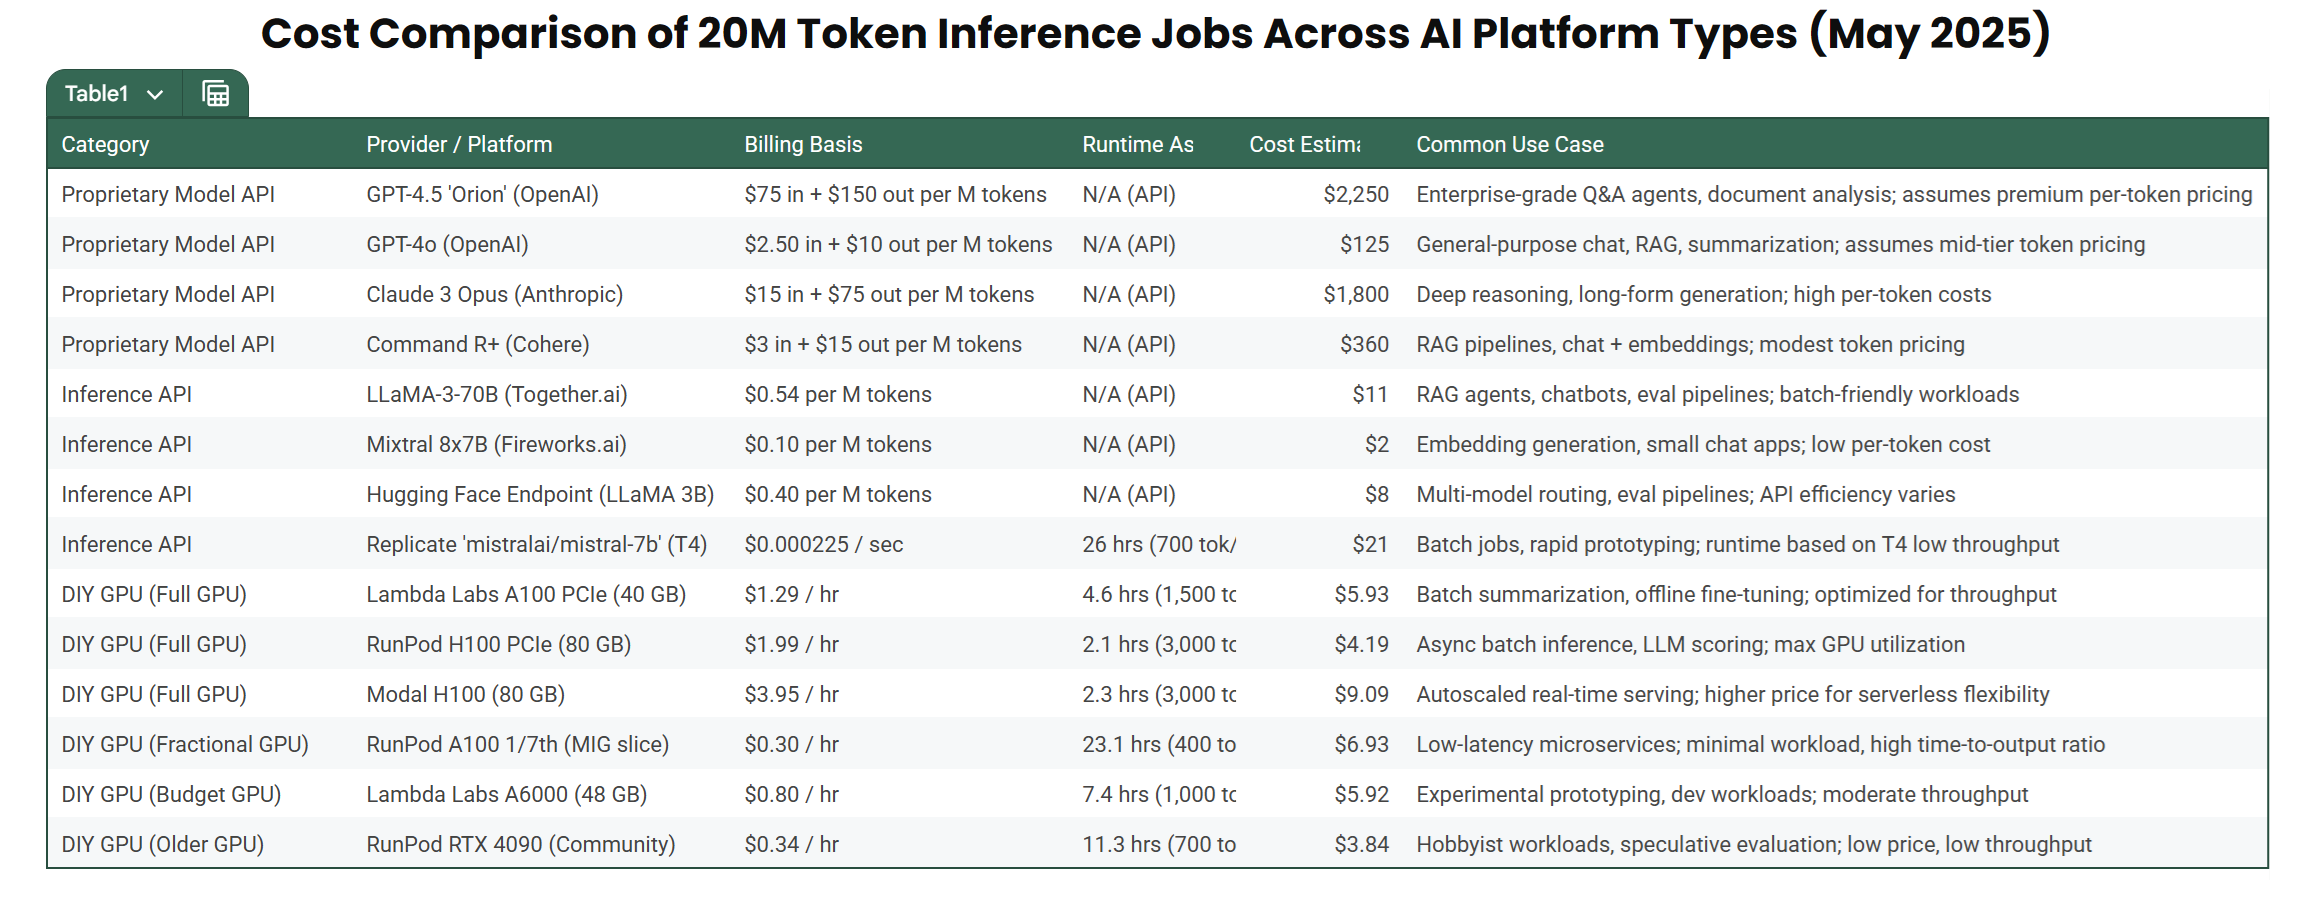Viewport: 2311px width, 899px height.
Task: Click the $0.000225 / sec cell
Action: [x=823, y=544]
